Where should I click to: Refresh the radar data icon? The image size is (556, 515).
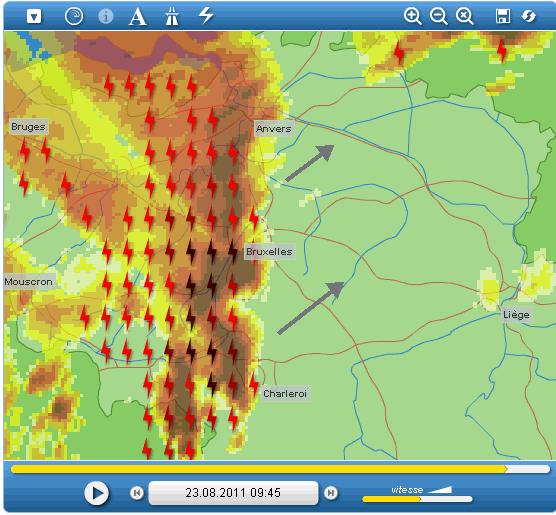point(528,16)
